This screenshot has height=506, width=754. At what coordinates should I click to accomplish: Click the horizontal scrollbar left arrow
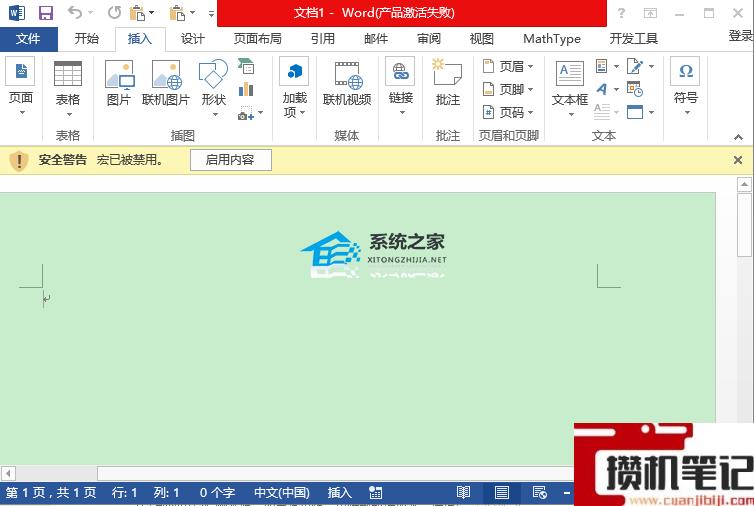[8, 473]
